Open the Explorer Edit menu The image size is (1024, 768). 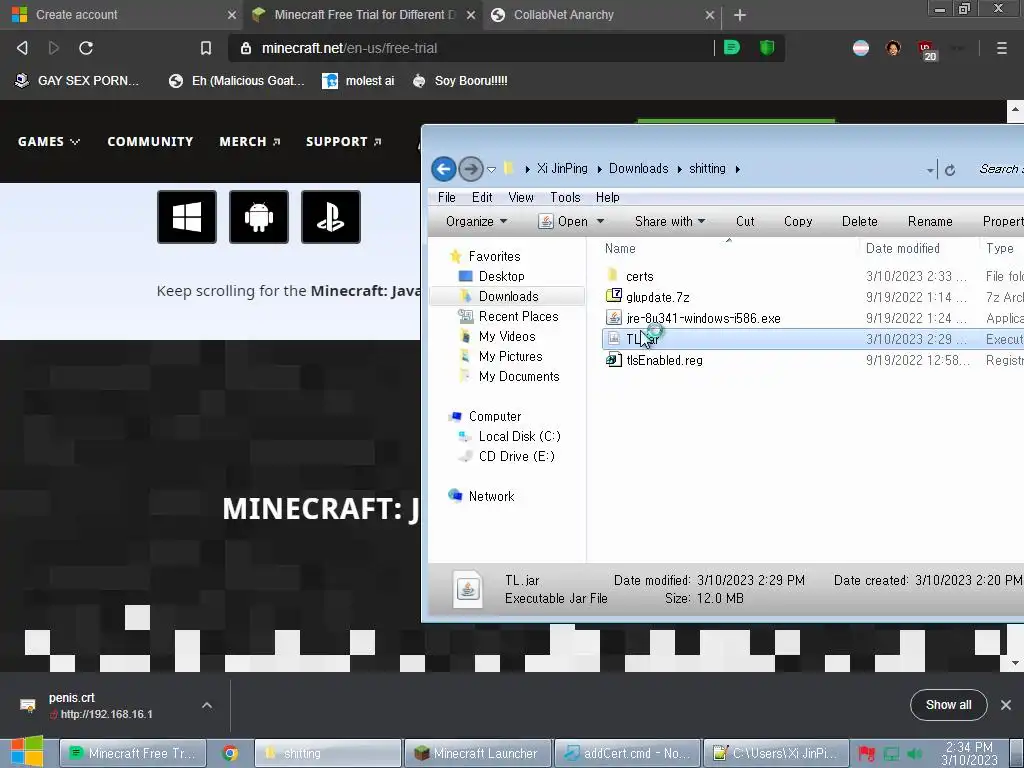(x=482, y=197)
